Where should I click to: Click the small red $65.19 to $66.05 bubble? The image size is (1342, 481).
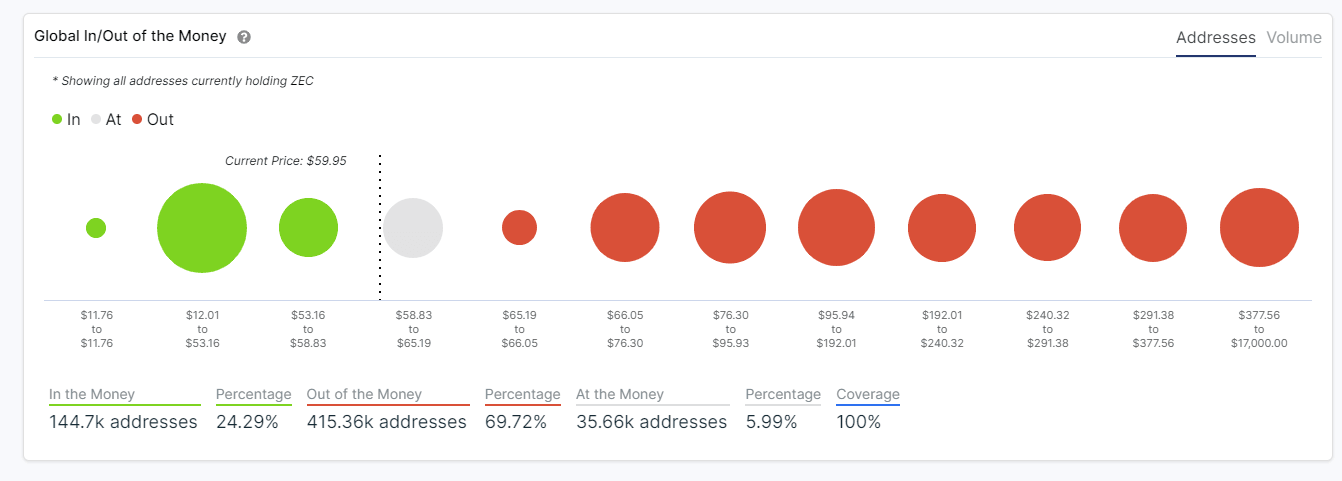(x=519, y=227)
